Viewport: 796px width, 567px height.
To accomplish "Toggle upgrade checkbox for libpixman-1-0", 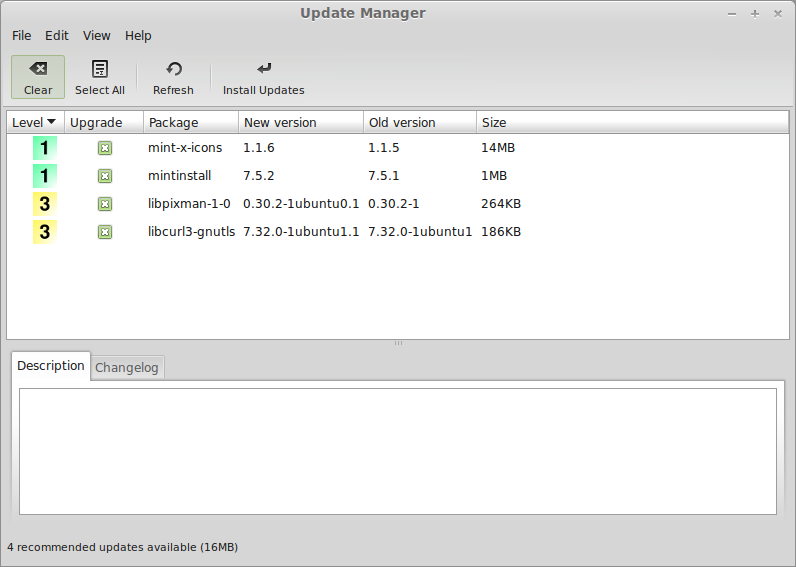I will tap(105, 204).
